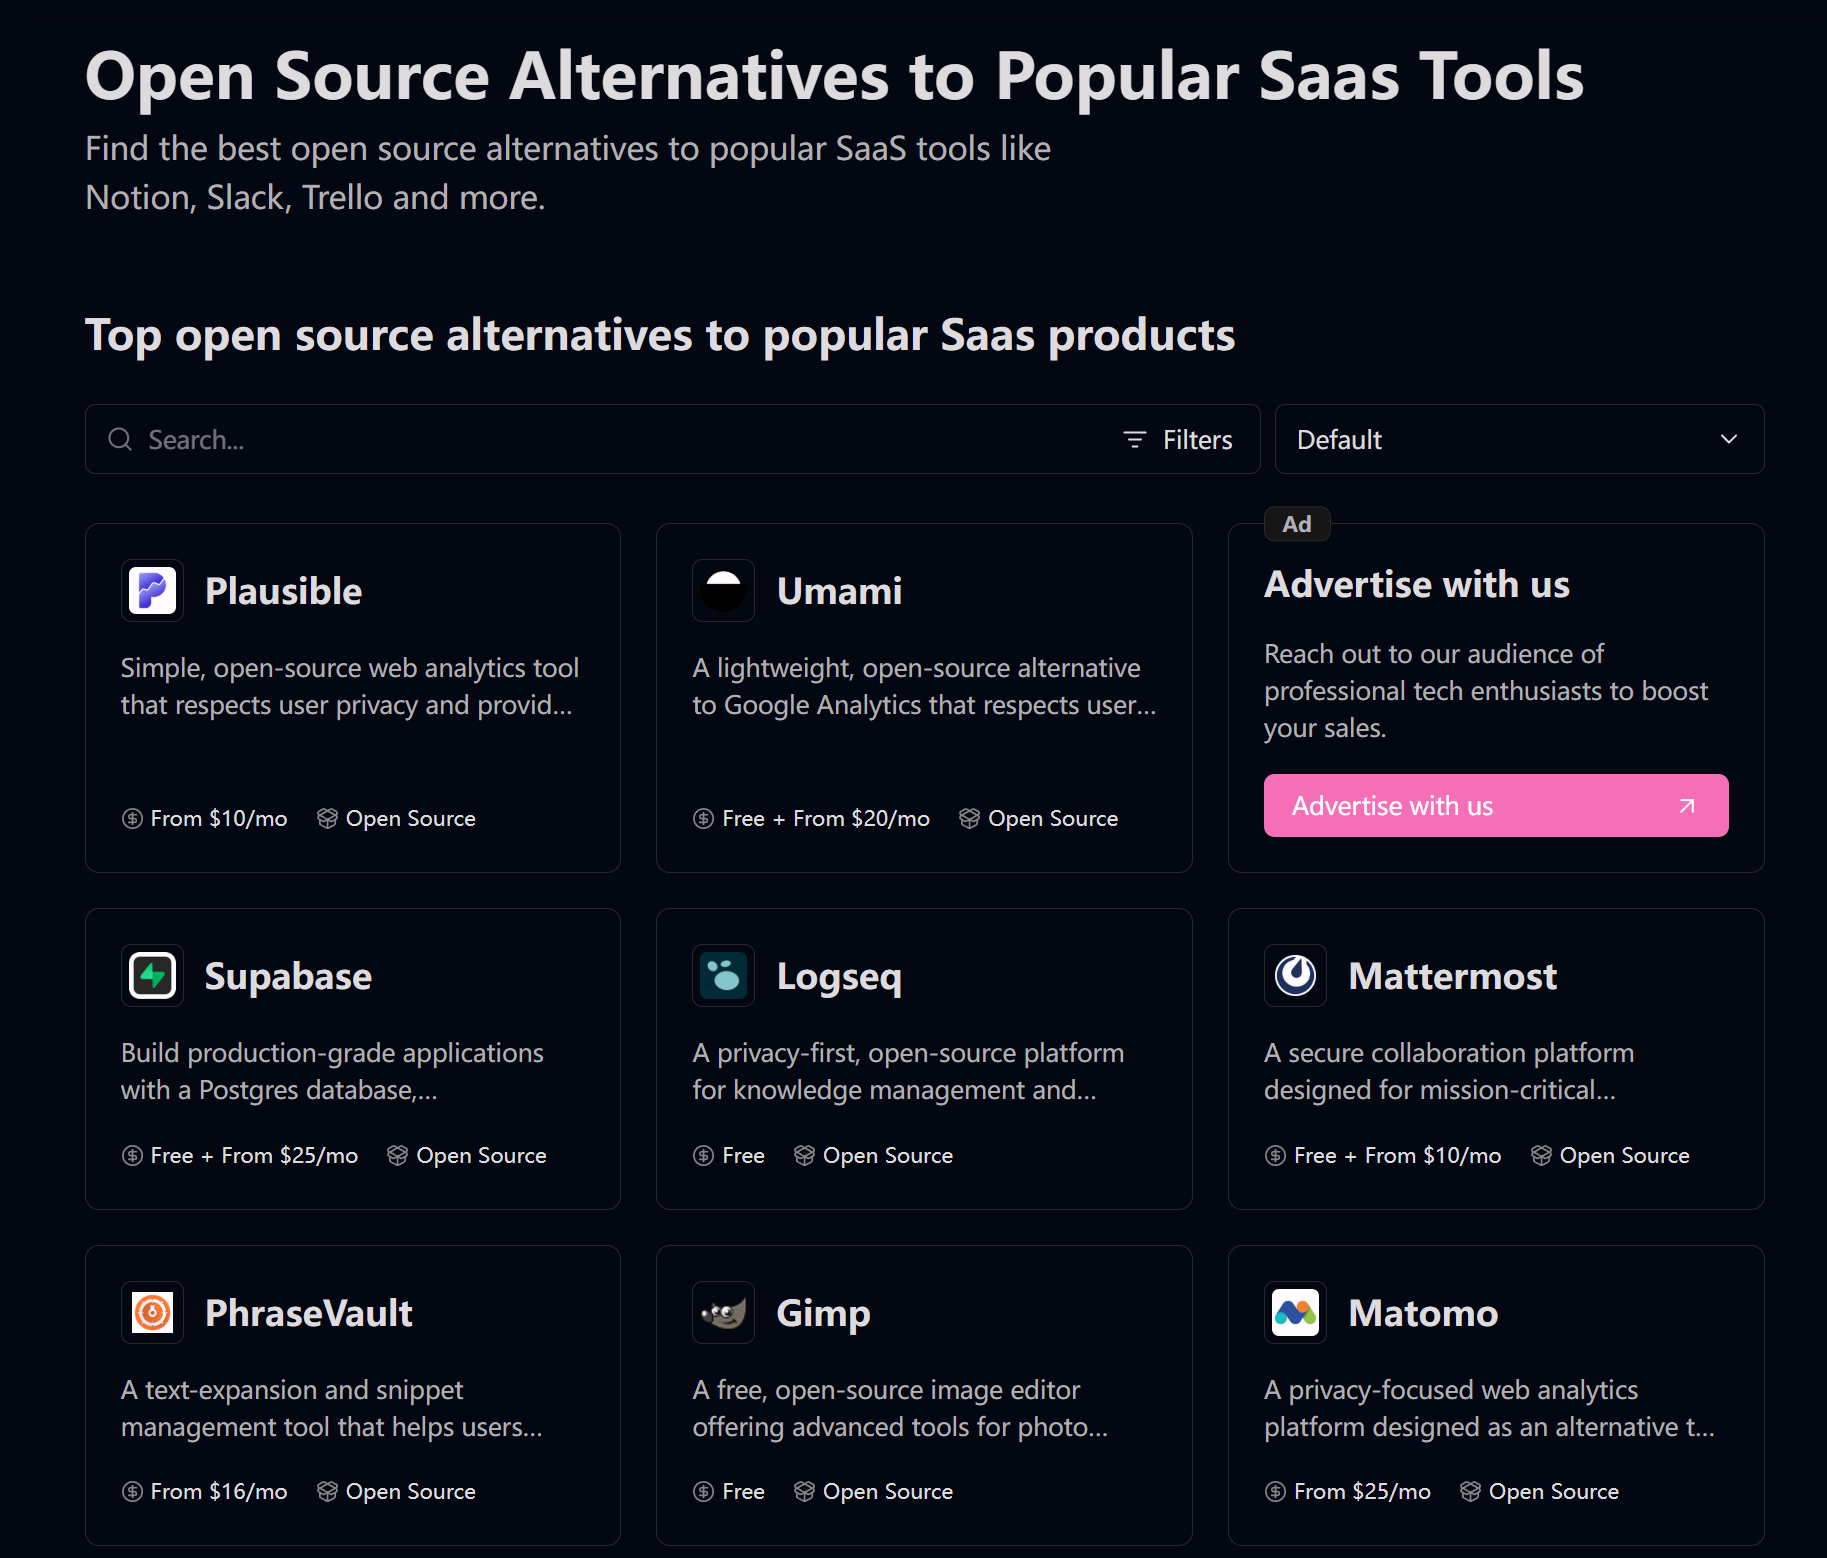1827x1558 pixels.
Task: Open the Matomo tool title
Action: 1423,1313
